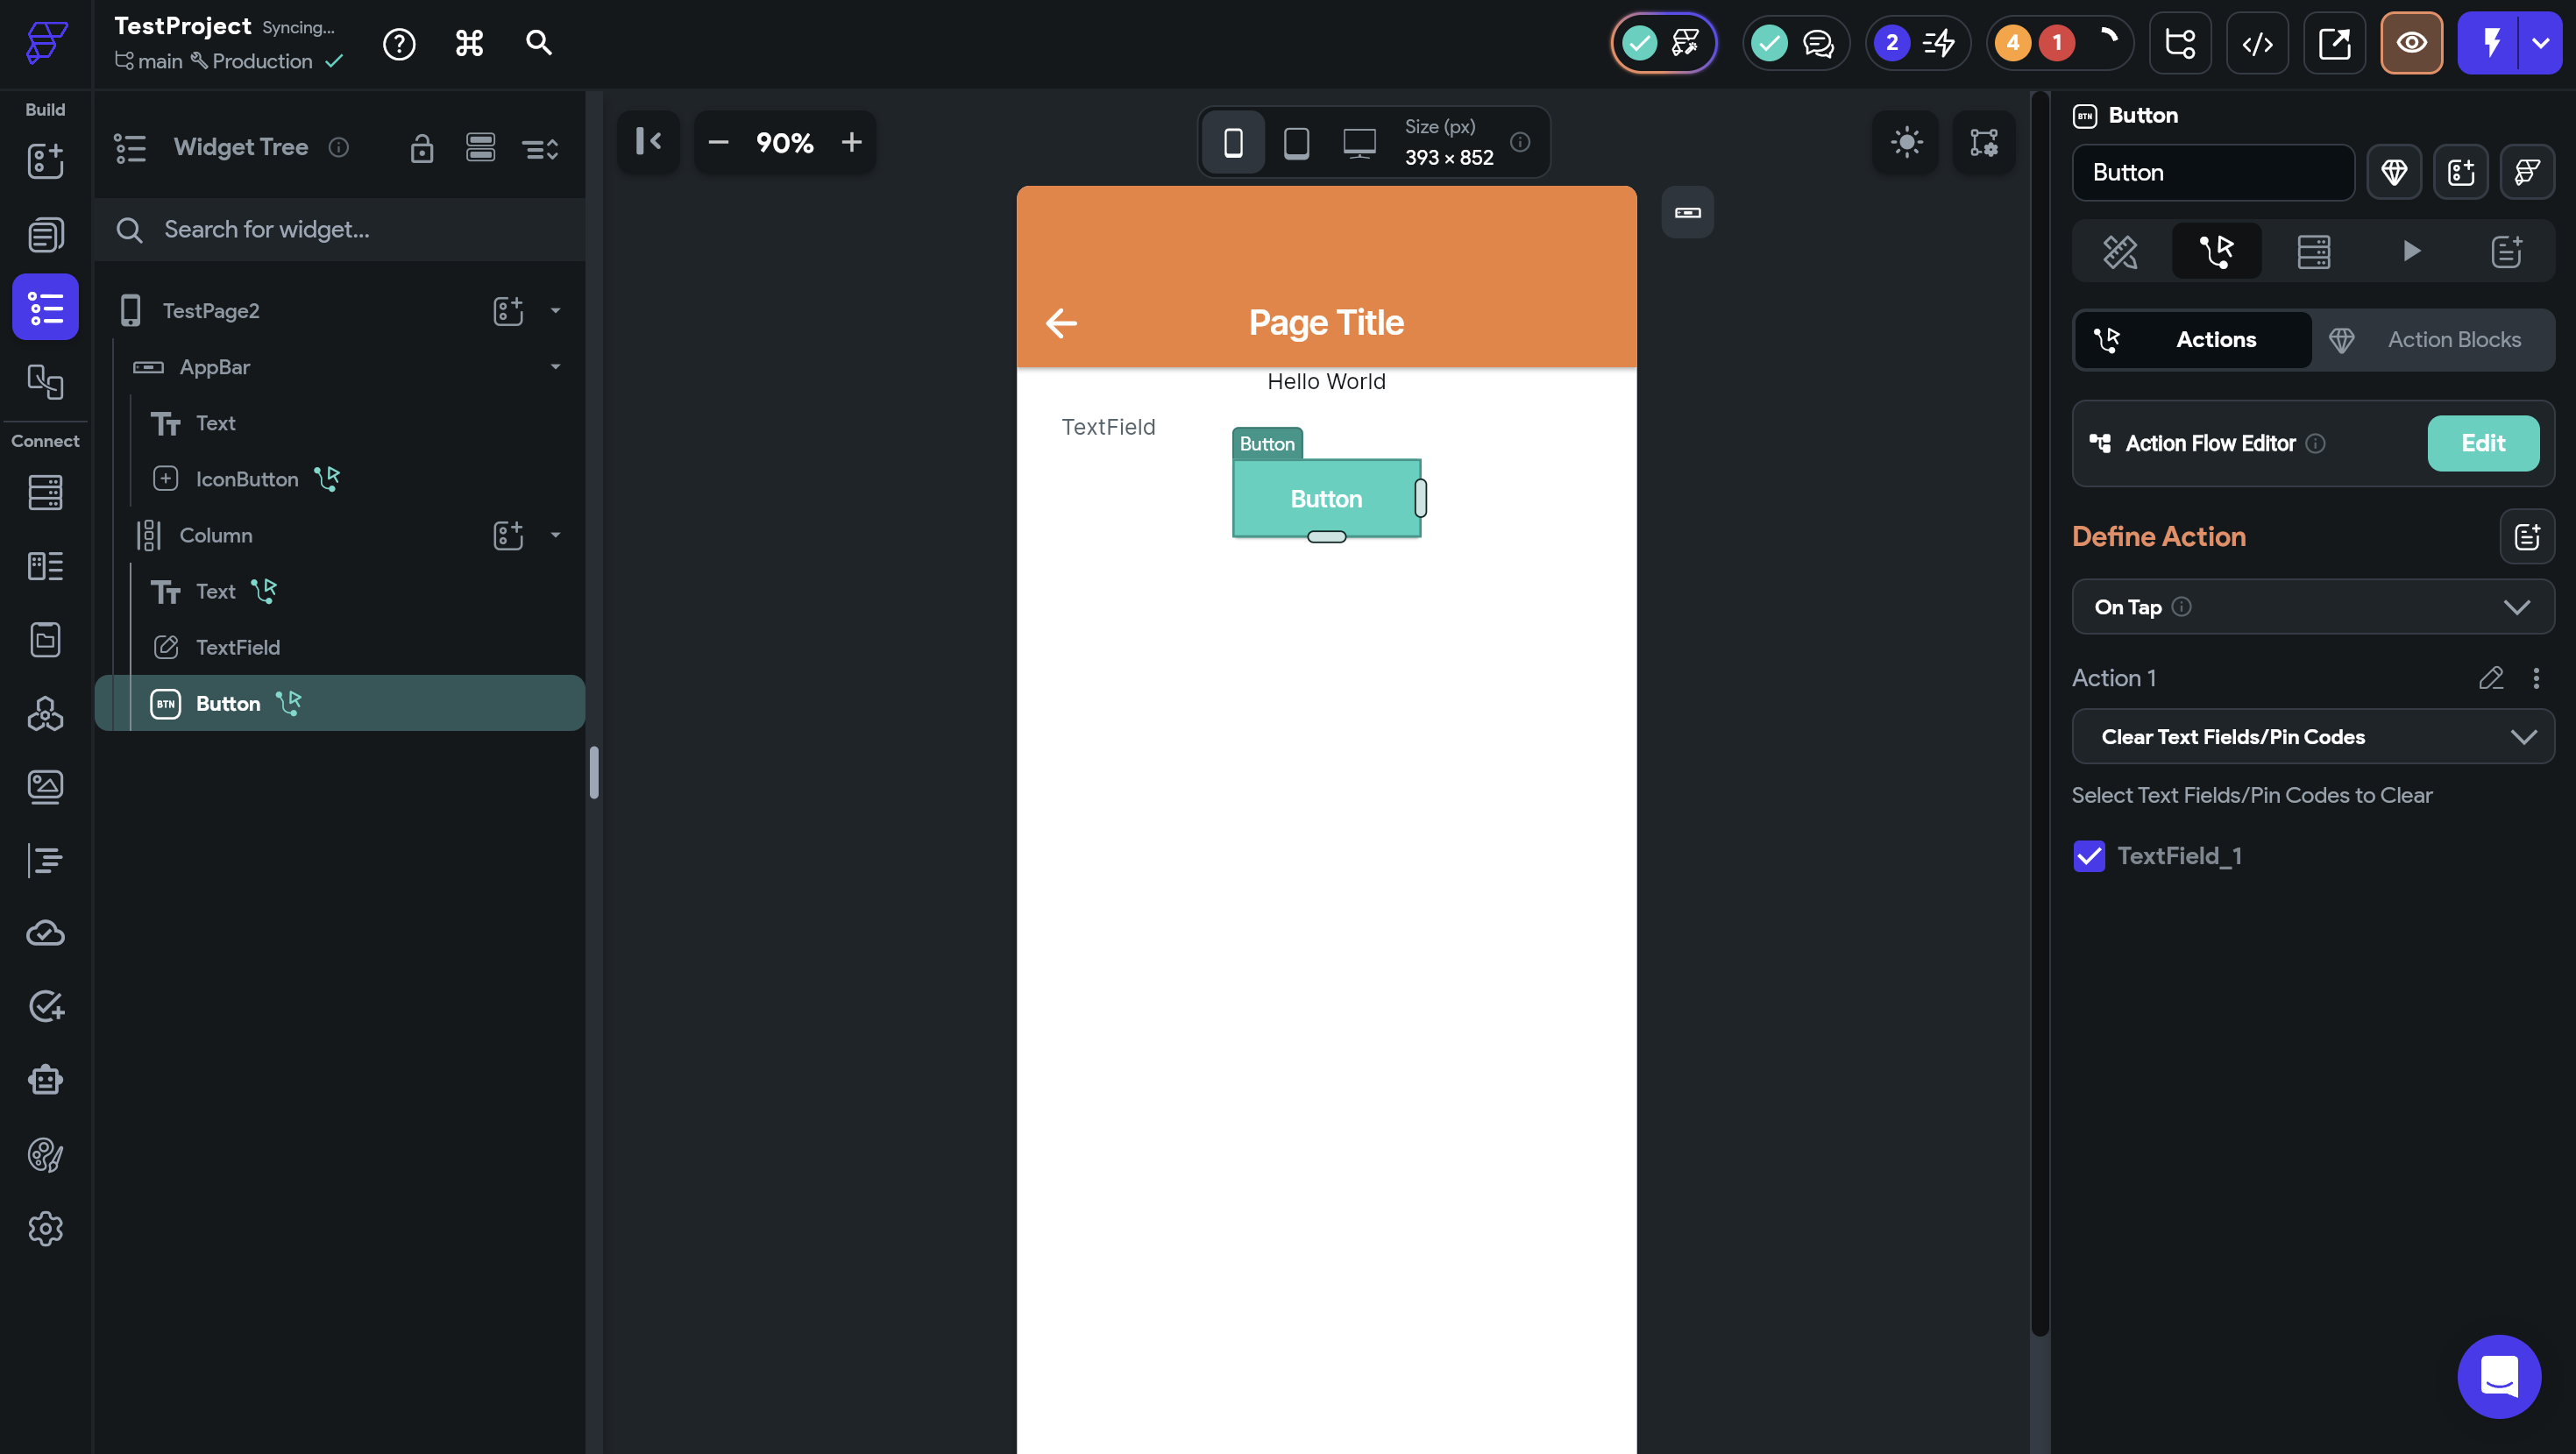
Task: Click the developer menu code icon
Action: point(2257,43)
